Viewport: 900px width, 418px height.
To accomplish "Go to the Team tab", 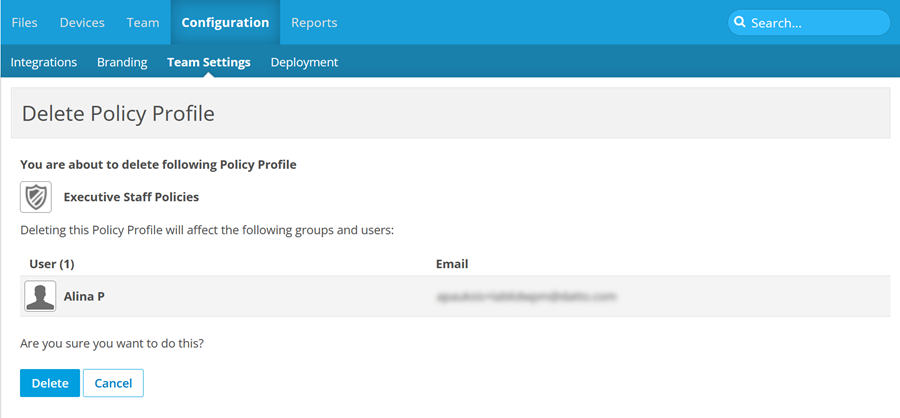I will pos(143,22).
